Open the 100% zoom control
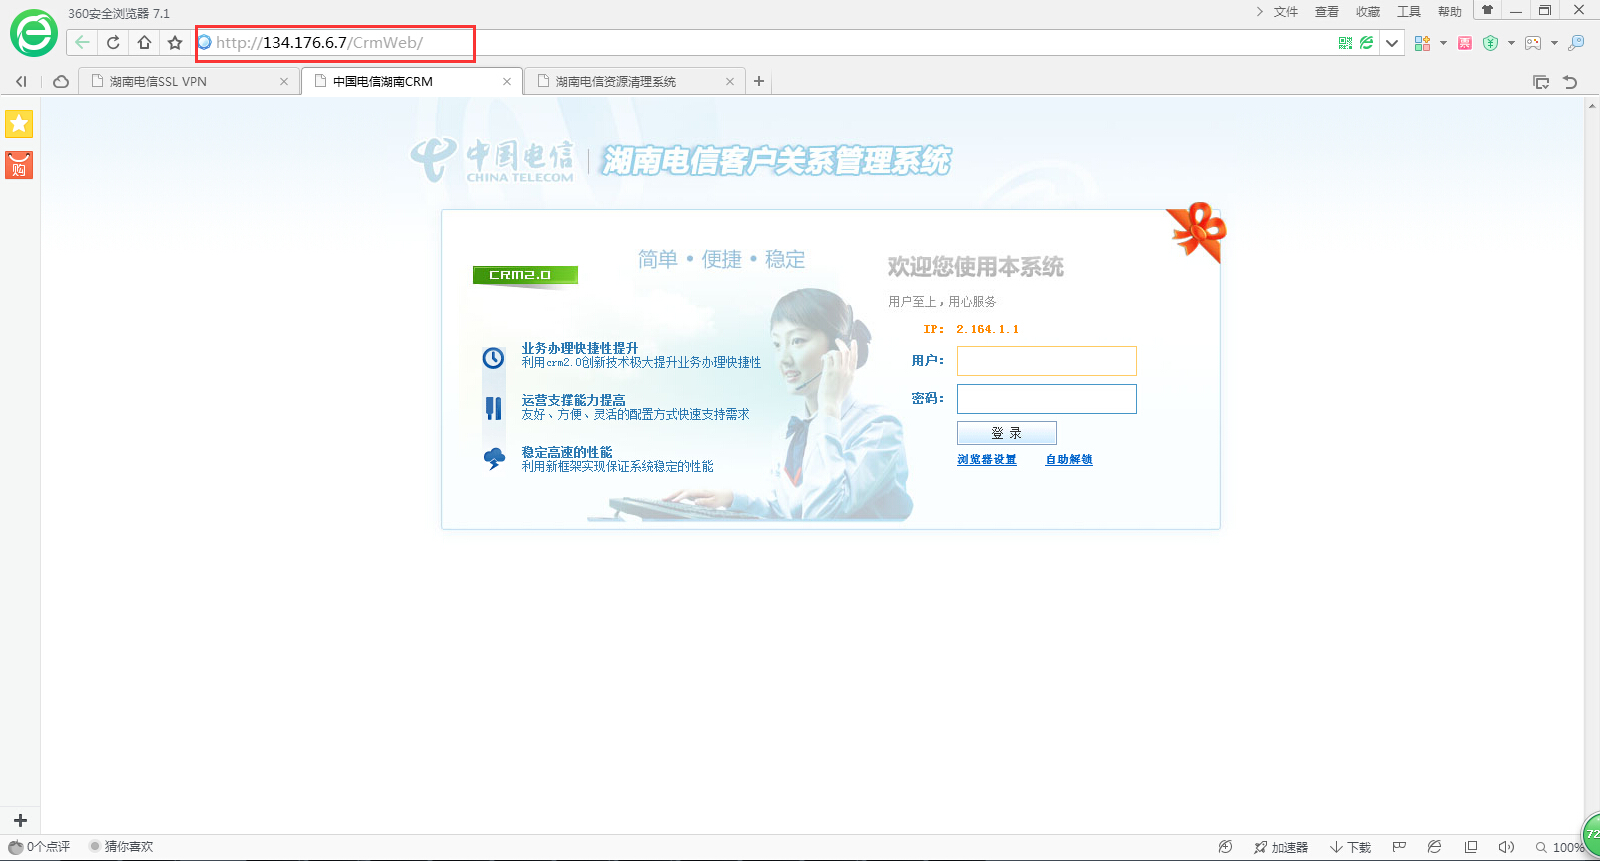The width and height of the screenshot is (1600, 861). (x=1561, y=847)
